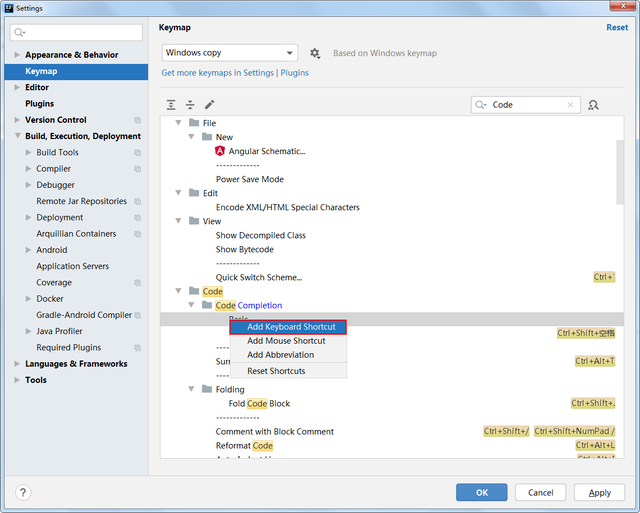Choose Add Mouse Shortcut
Viewport: 640px width, 513px height.
click(x=288, y=341)
